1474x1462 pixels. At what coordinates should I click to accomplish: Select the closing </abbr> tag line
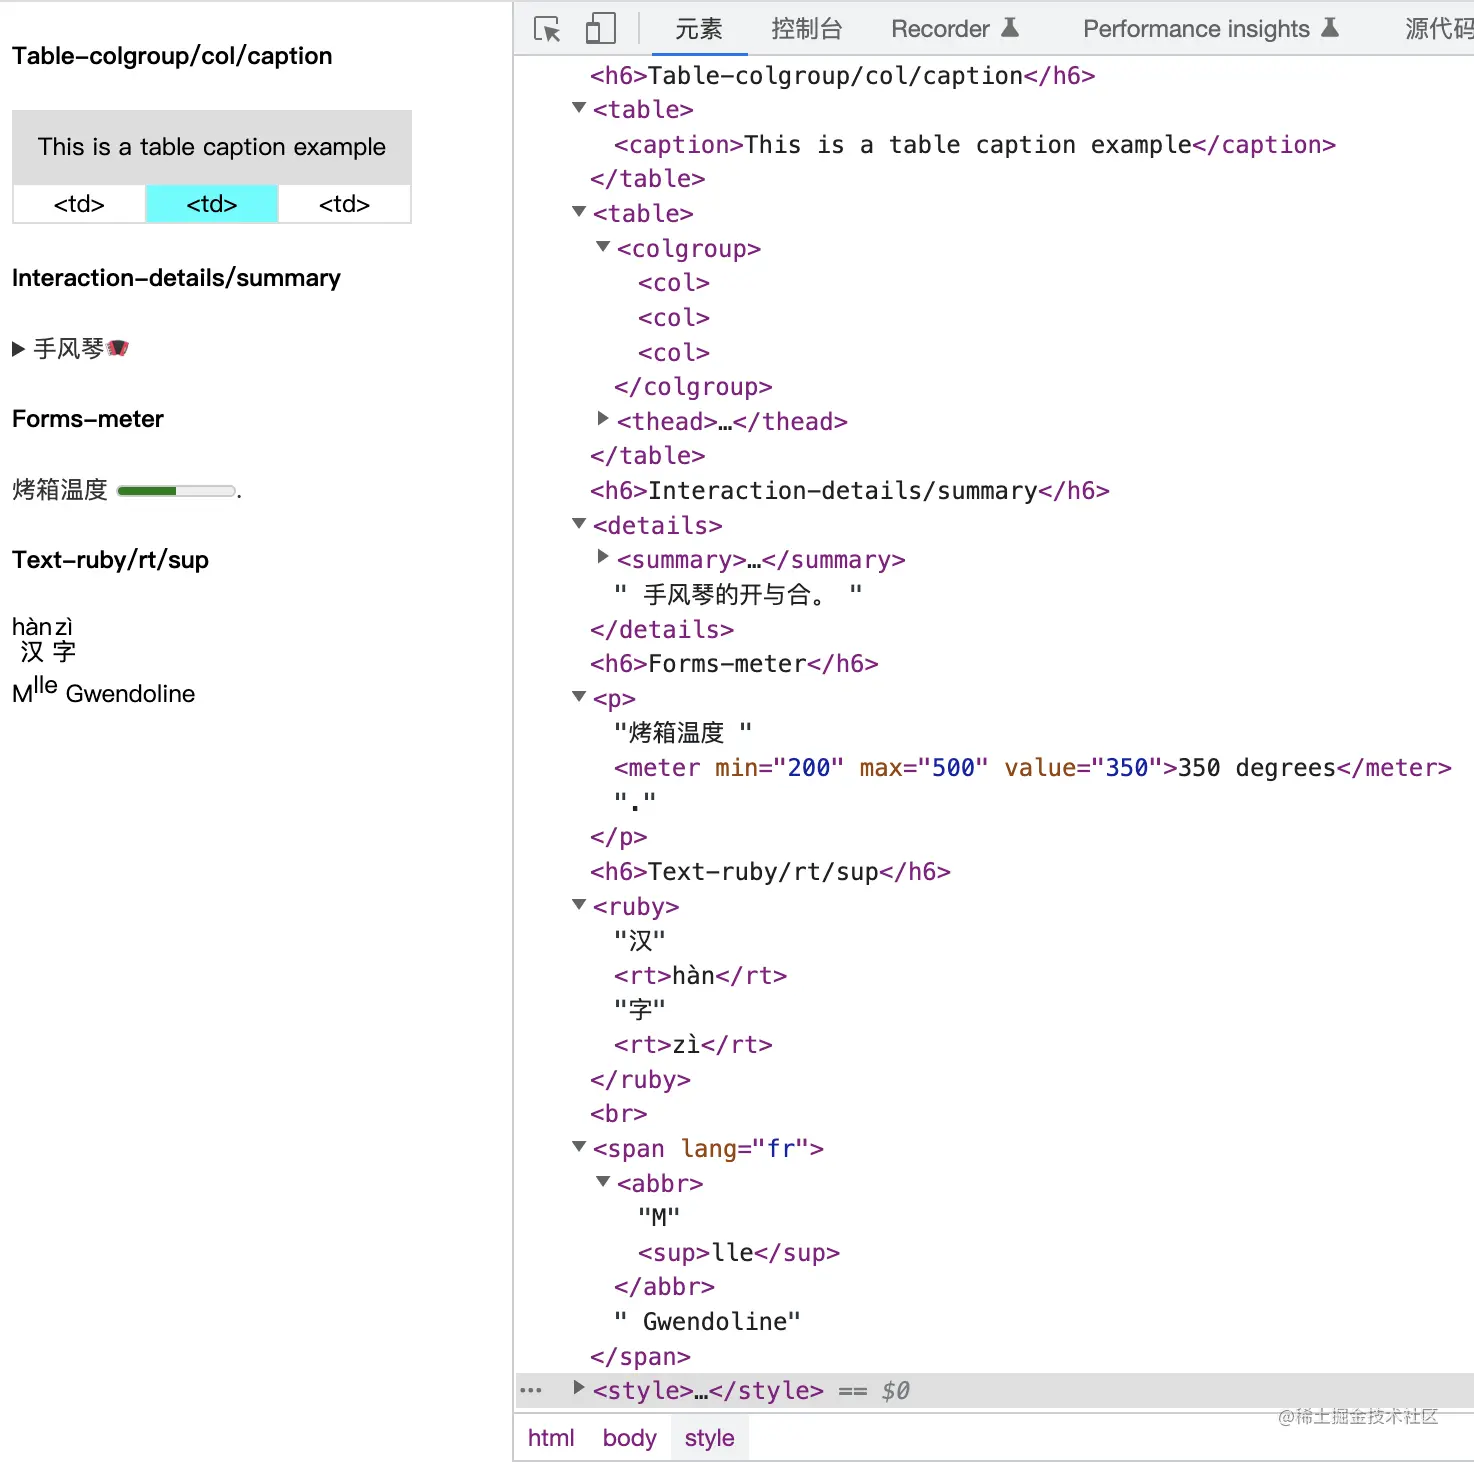pos(664,1287)
